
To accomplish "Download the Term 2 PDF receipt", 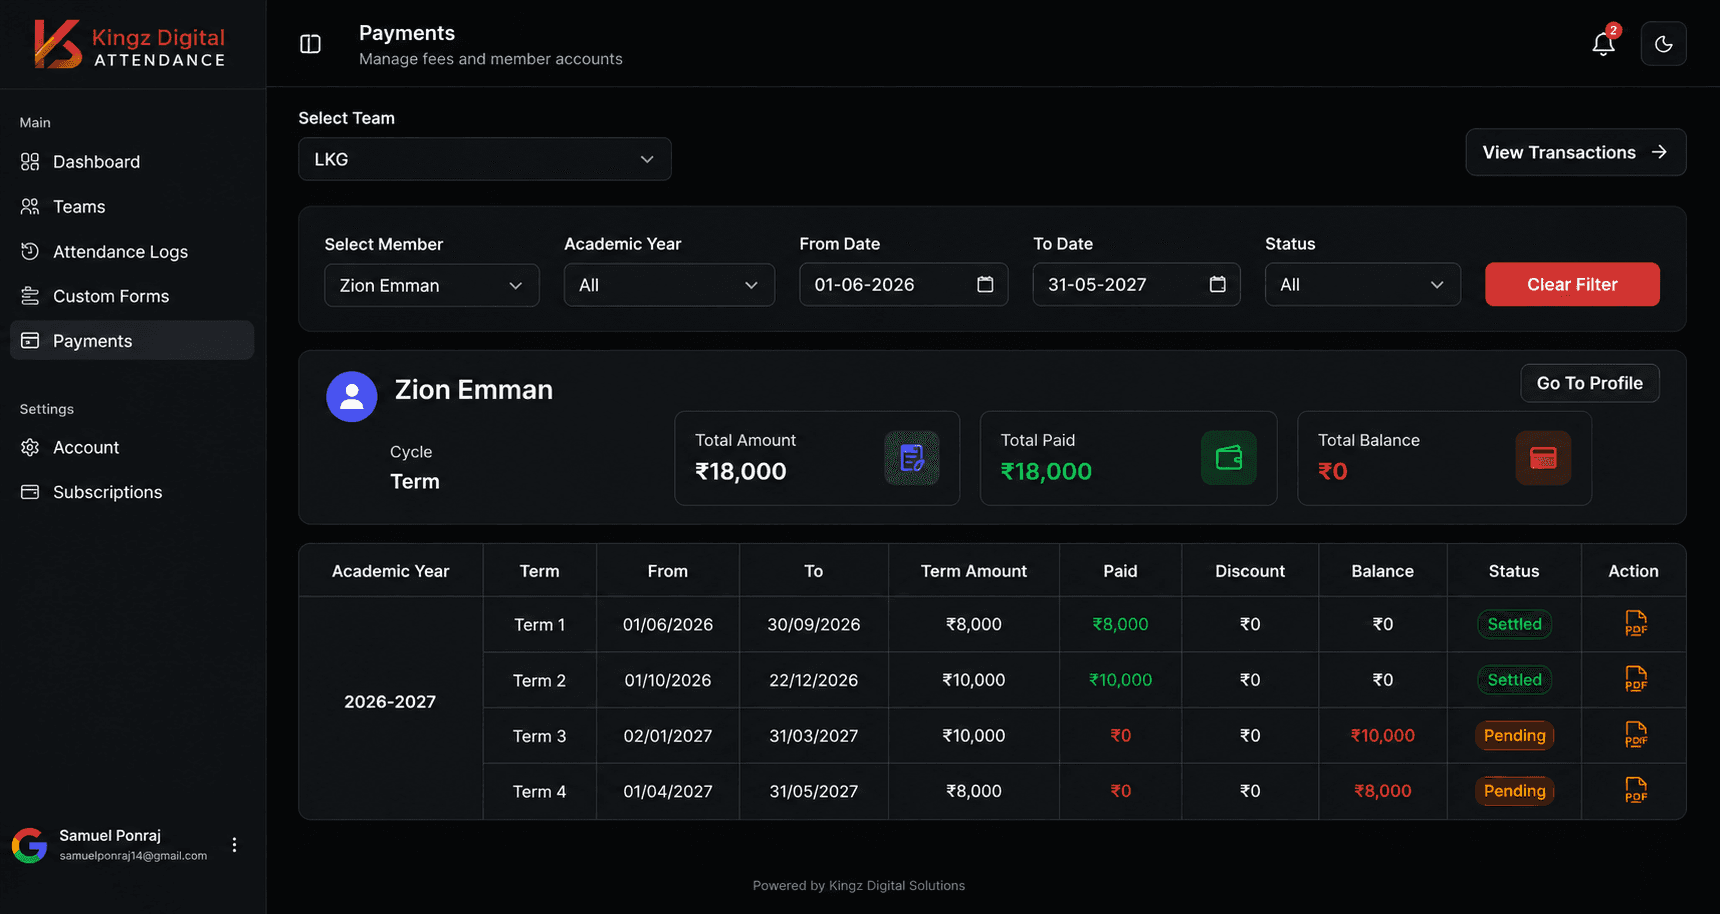I will 1636,679.
